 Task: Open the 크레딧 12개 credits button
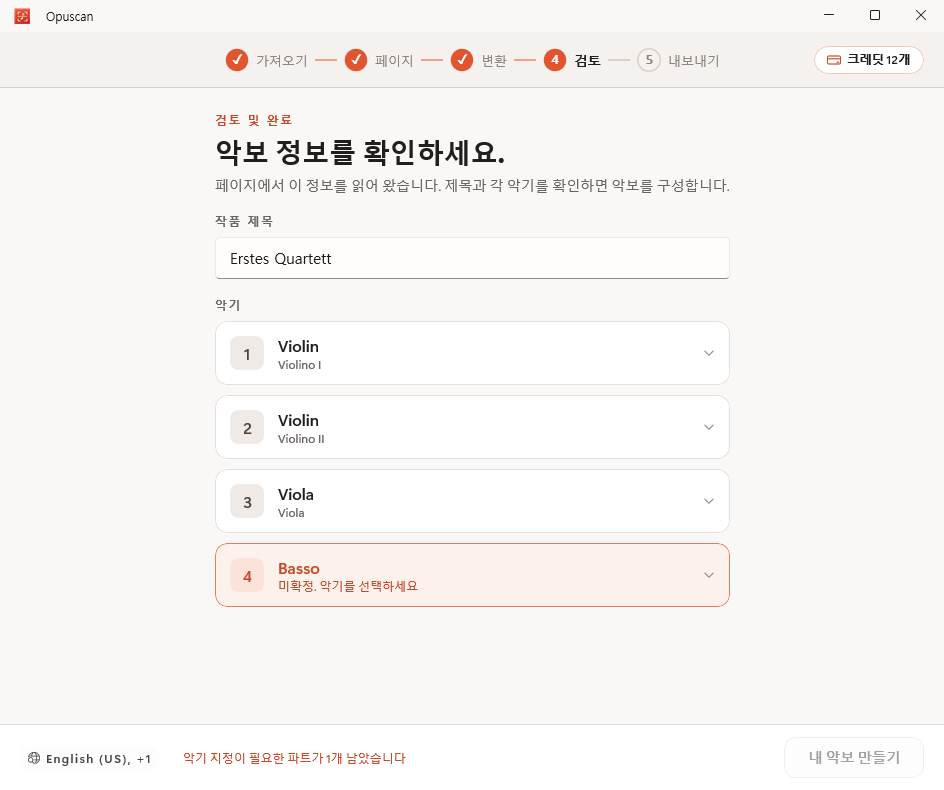tap(868, 60)
